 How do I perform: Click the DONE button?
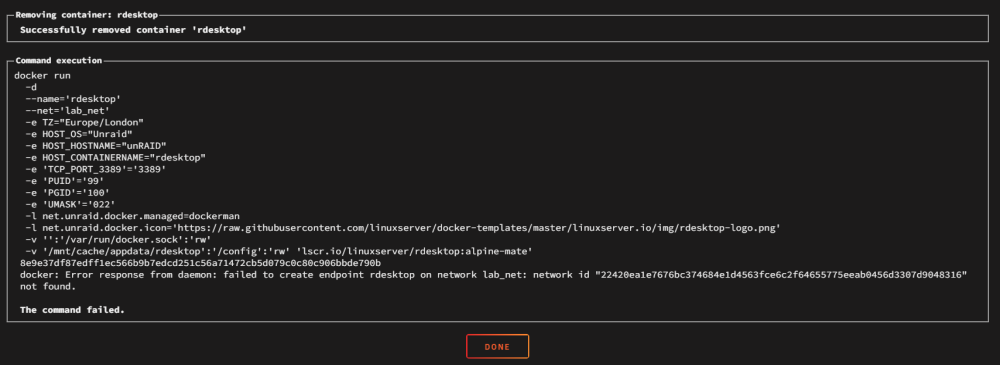click(497, 346)
